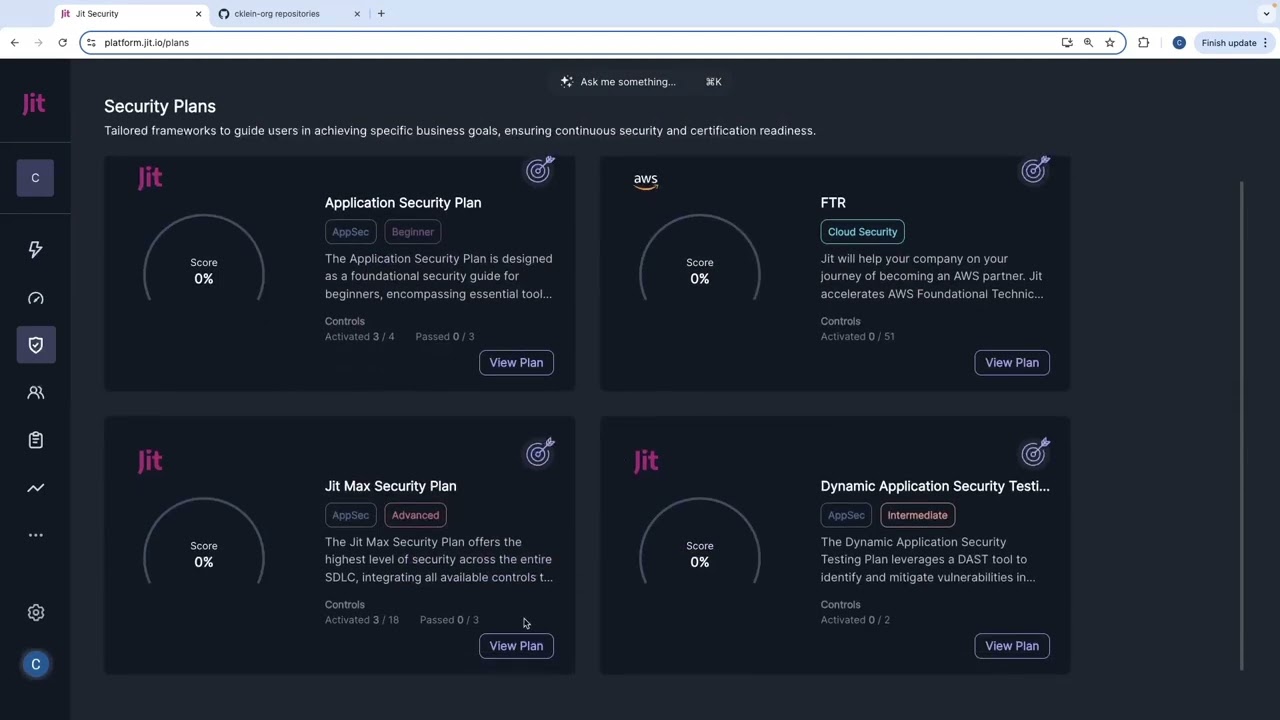The image size is (1280, 720).
Task: Click the target icon on Dynamic Application Security card
Action: [1035, 453]
